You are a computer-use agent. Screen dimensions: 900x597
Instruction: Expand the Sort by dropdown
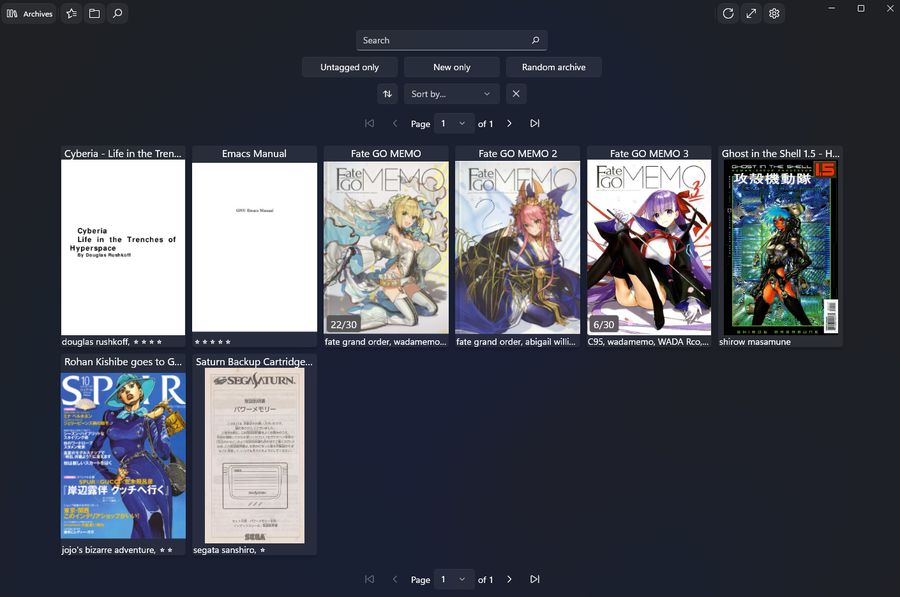(x=452, y=94)
